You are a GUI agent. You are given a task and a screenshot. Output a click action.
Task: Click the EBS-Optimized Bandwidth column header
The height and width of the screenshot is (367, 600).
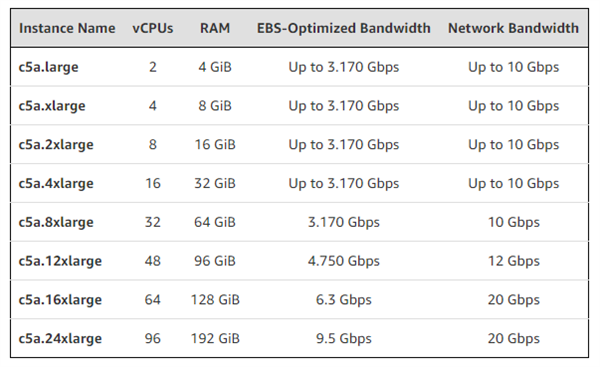click(x=344, y=28)
